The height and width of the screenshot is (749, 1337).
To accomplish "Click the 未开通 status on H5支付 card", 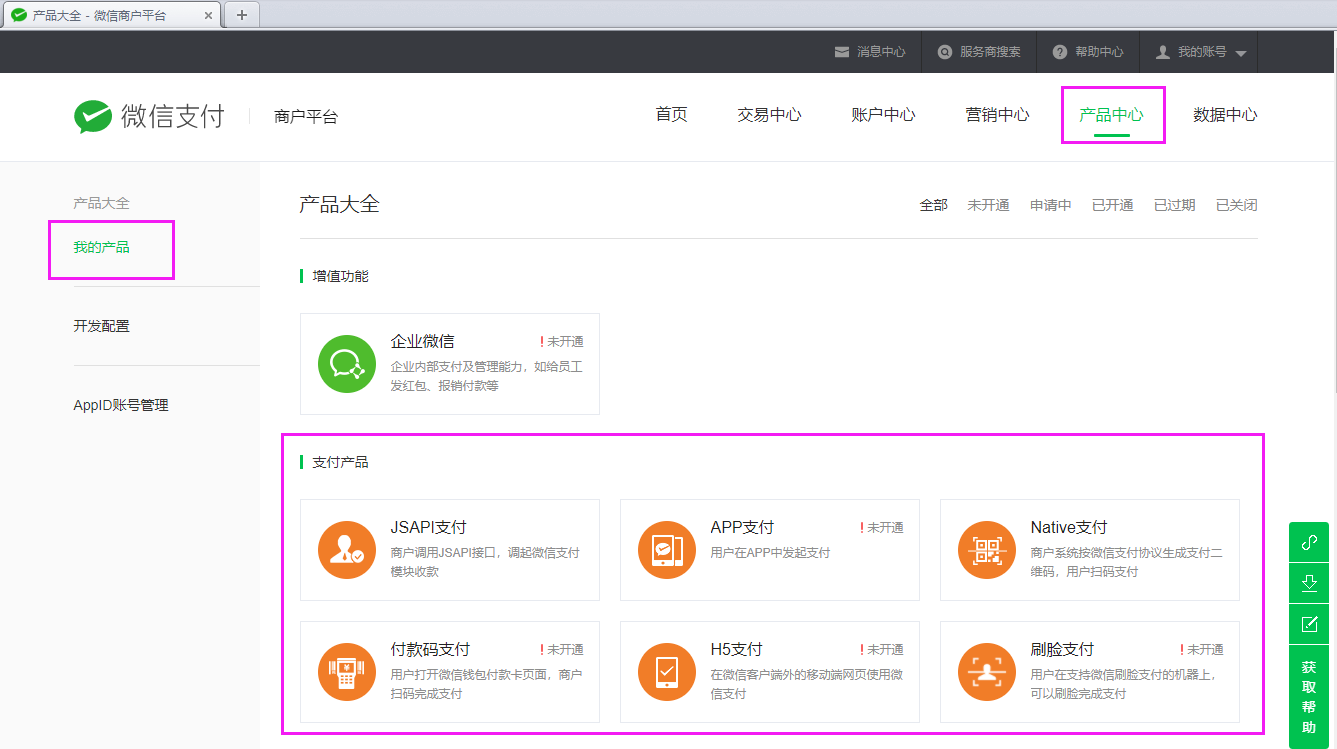I will (x=882, y=650).
